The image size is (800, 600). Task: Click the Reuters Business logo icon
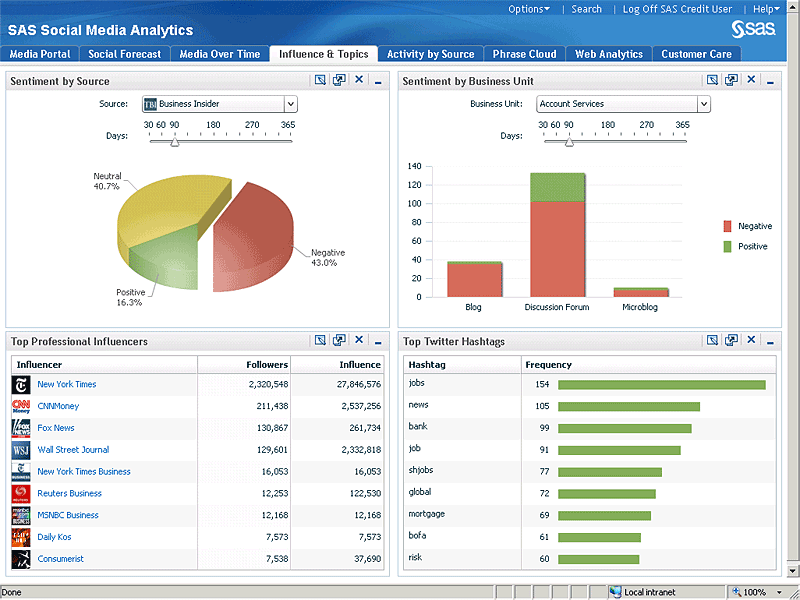pos(21,493)
